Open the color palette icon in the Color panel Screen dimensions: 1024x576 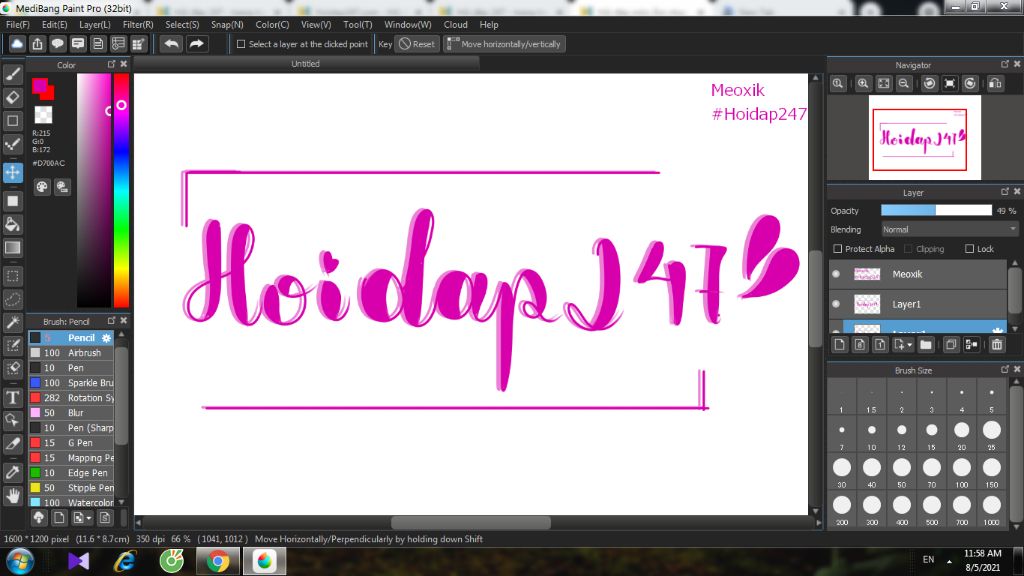click(42, 187)
